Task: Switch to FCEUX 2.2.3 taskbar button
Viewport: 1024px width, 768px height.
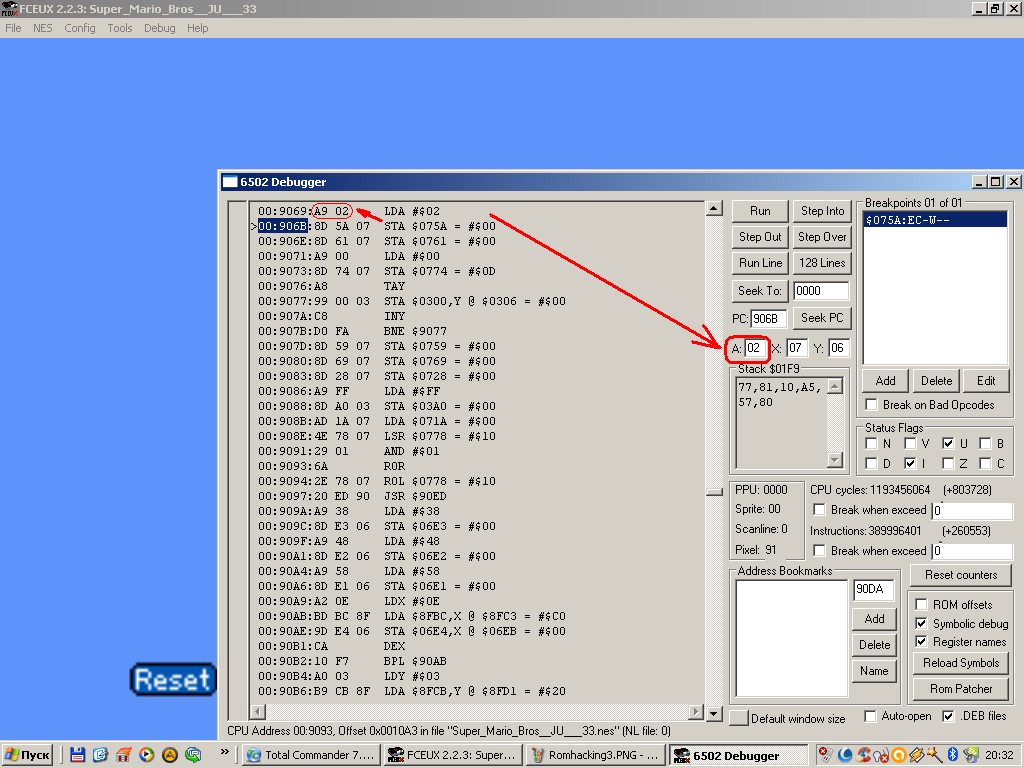Action: [x=453, y=755]
